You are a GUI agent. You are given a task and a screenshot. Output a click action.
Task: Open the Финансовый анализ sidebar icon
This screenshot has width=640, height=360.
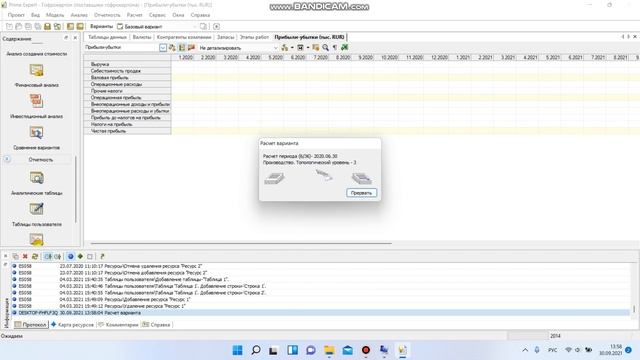pos(36,70)
